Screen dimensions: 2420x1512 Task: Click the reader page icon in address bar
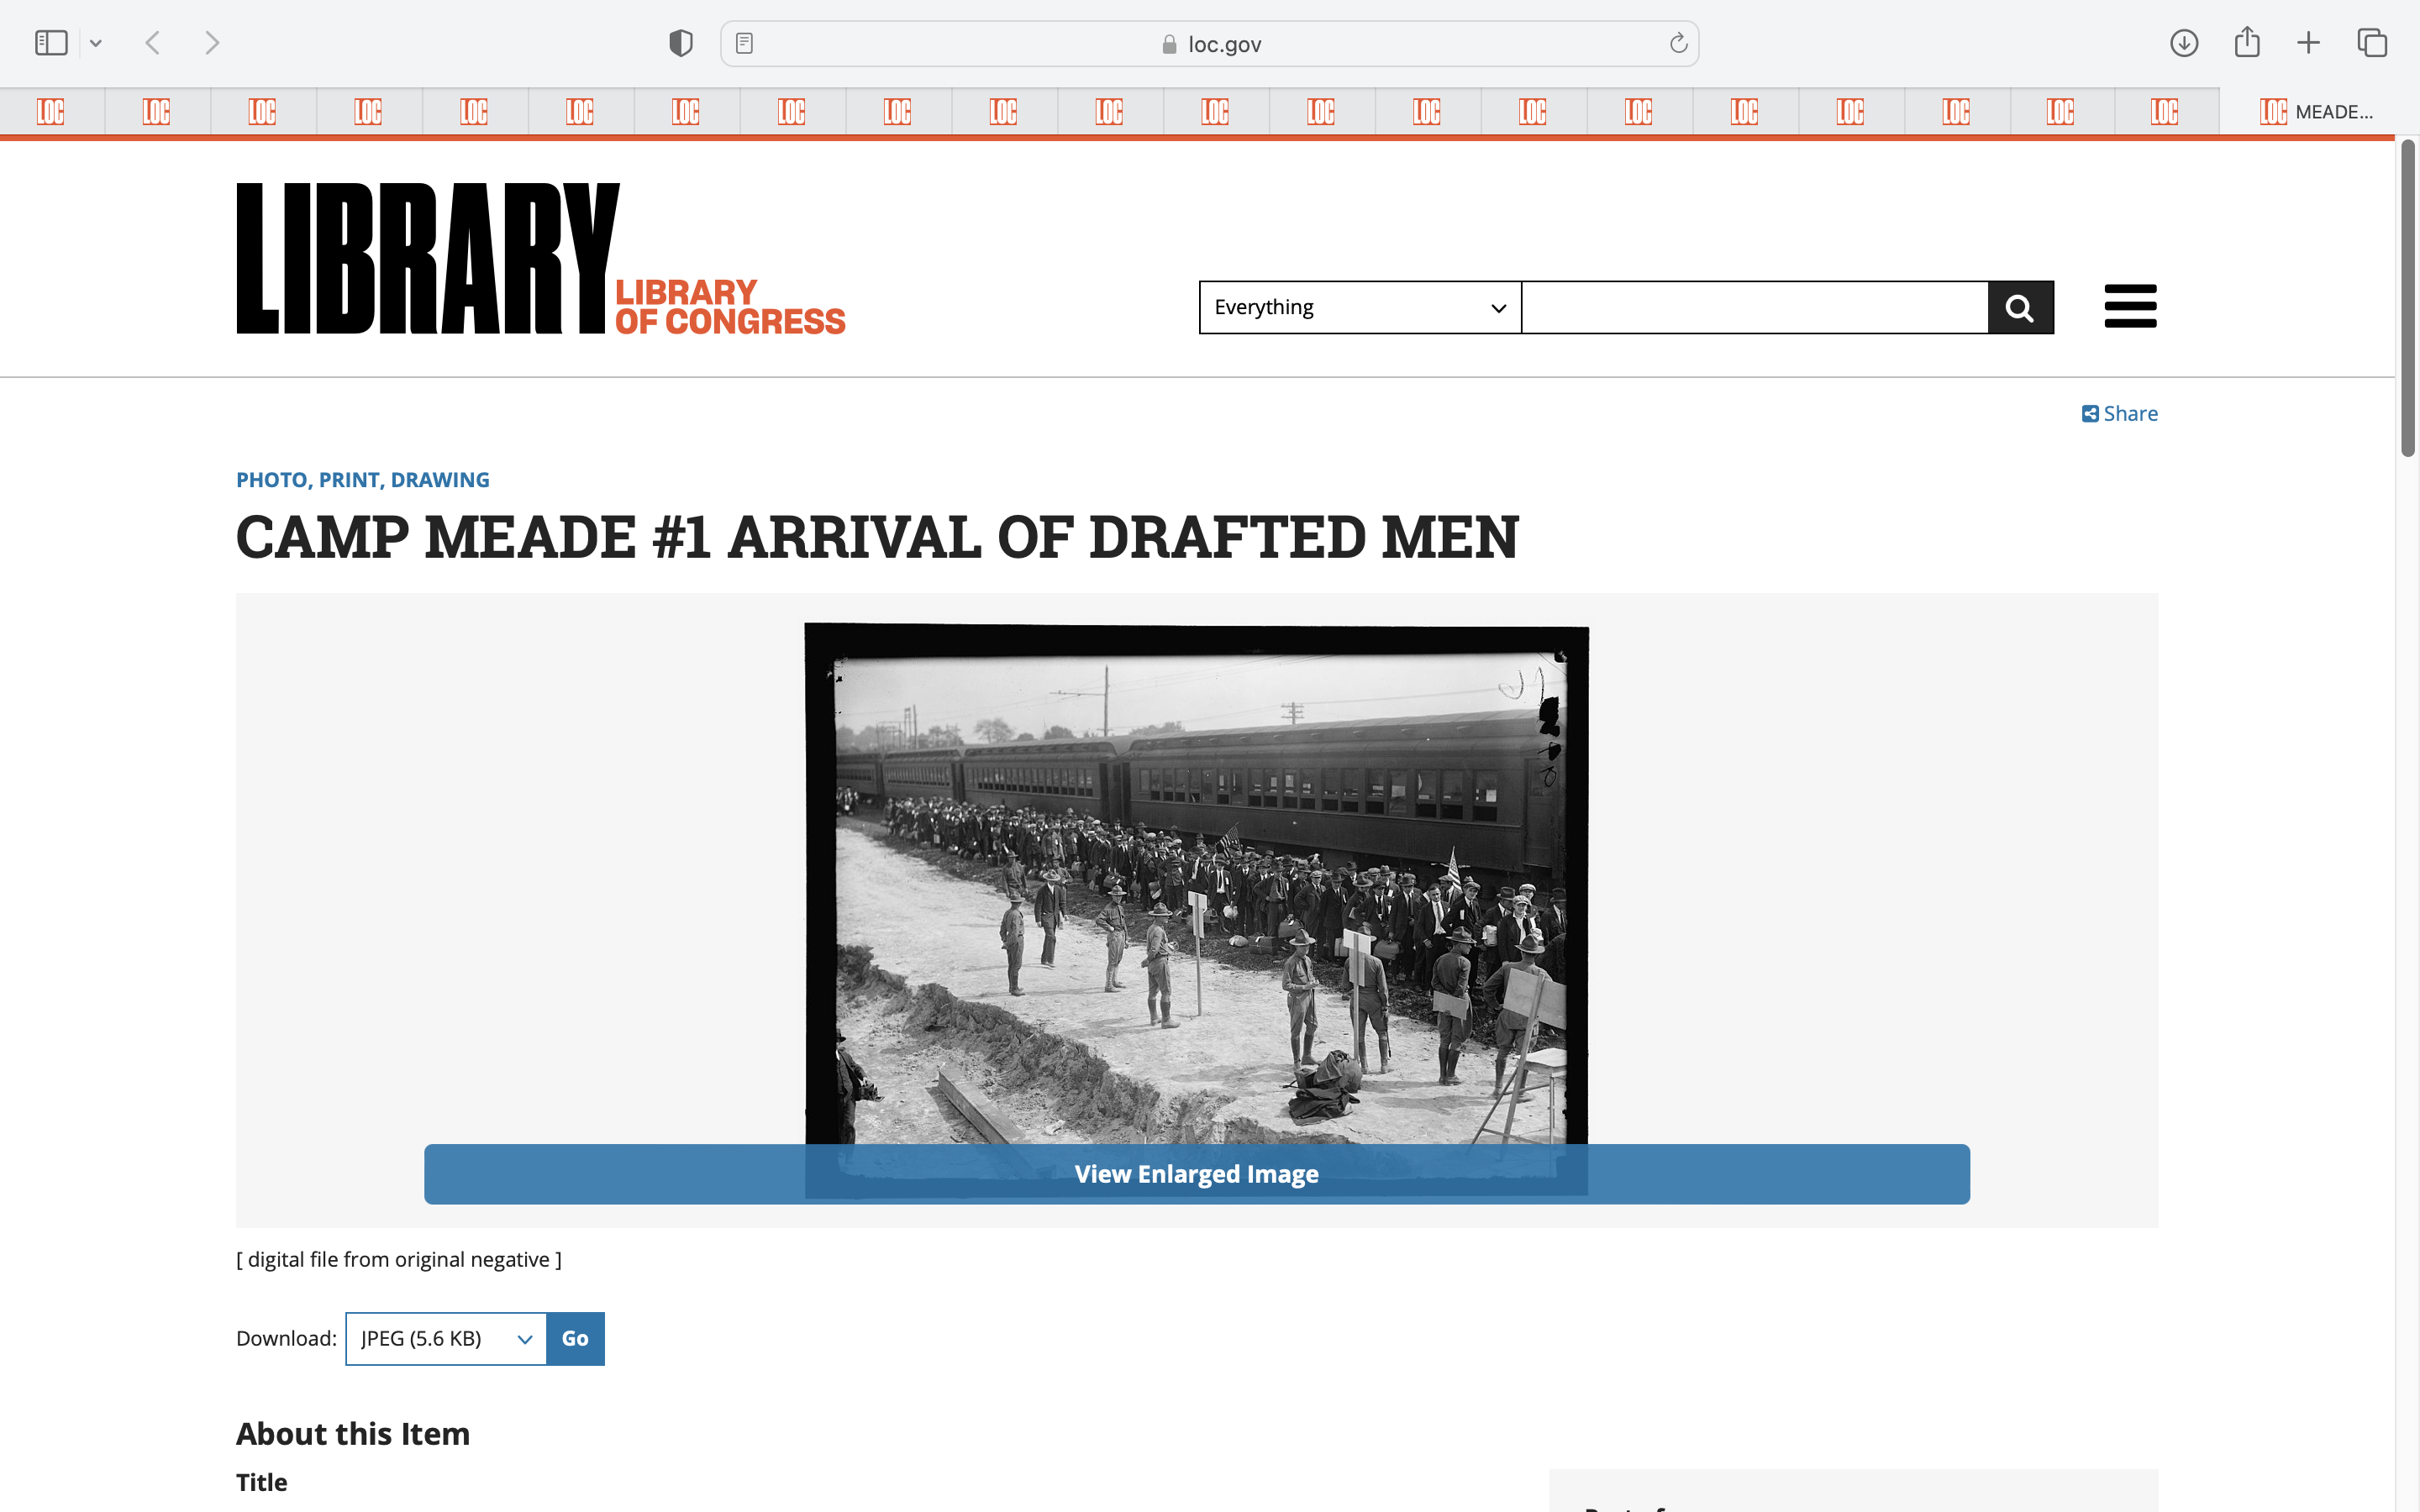(x=744, y=43)
